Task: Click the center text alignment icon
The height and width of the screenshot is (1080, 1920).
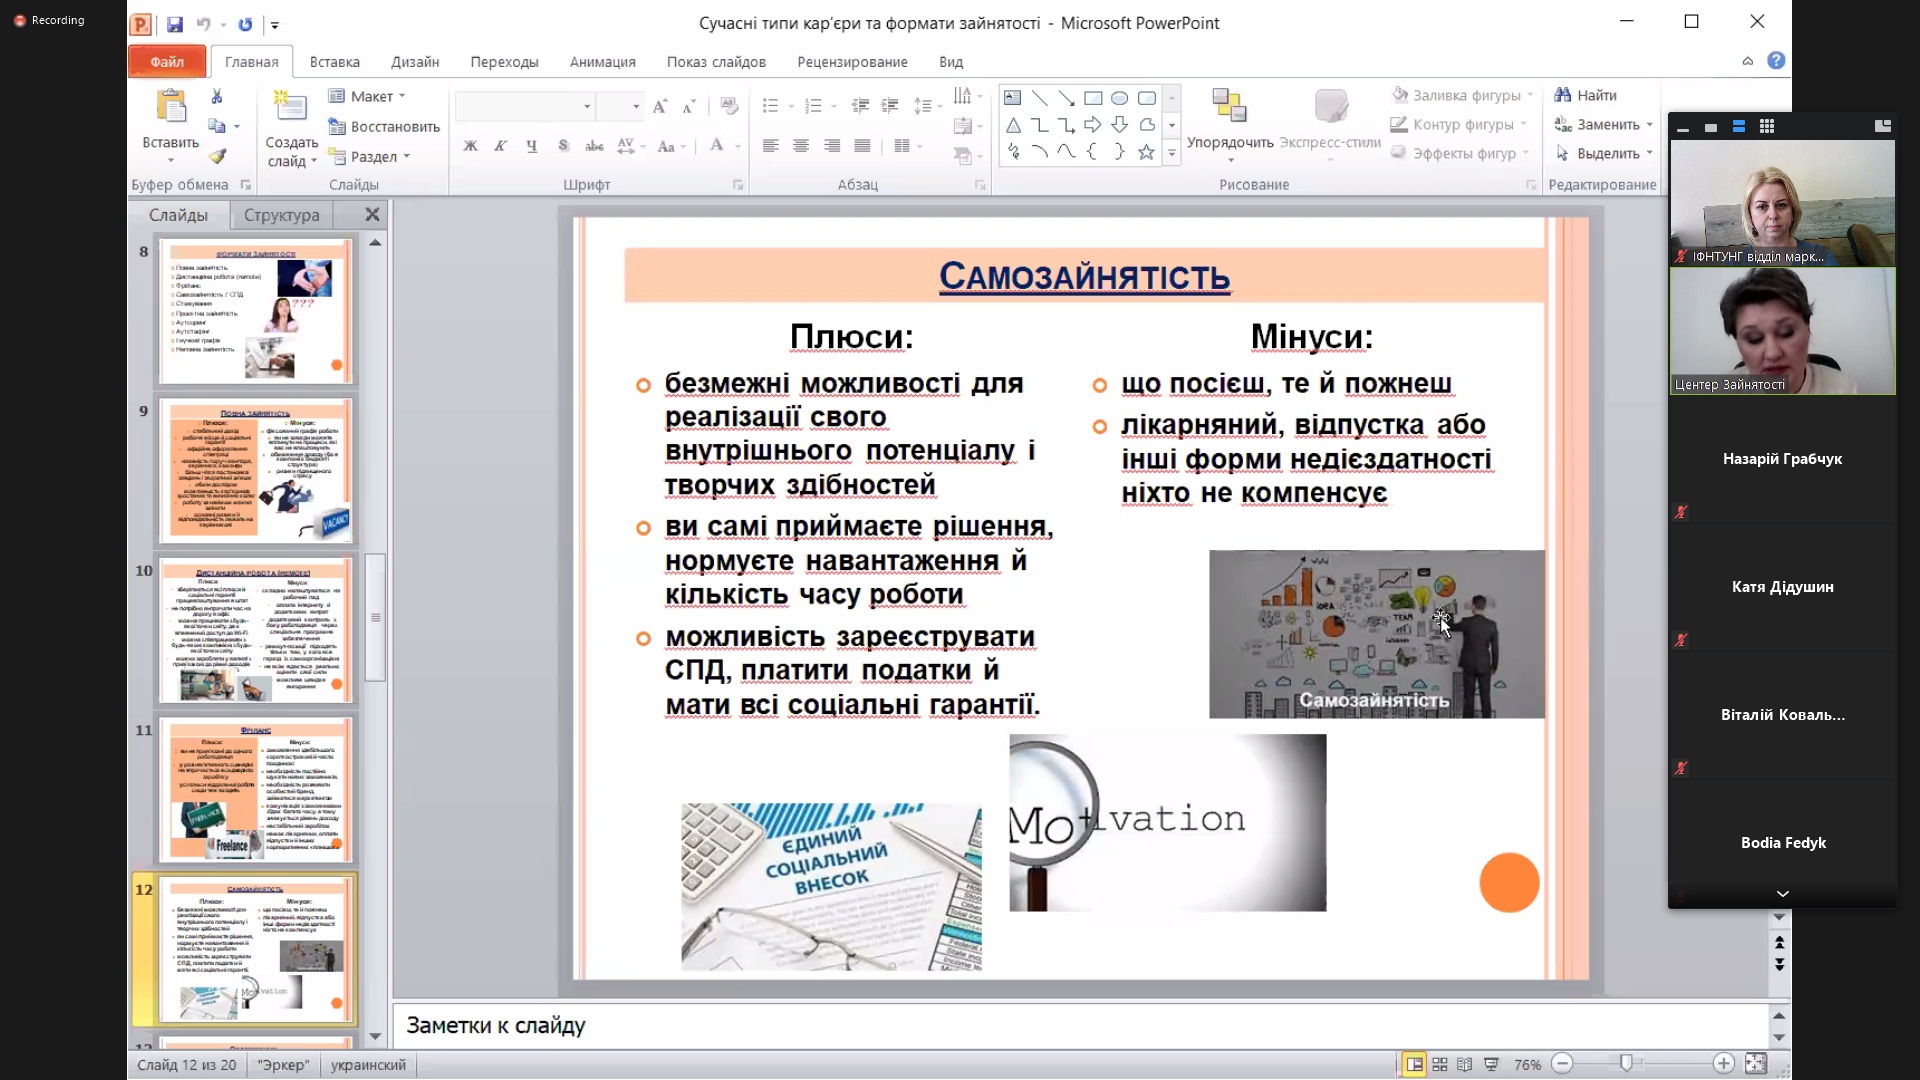Action: pos(801,146)
